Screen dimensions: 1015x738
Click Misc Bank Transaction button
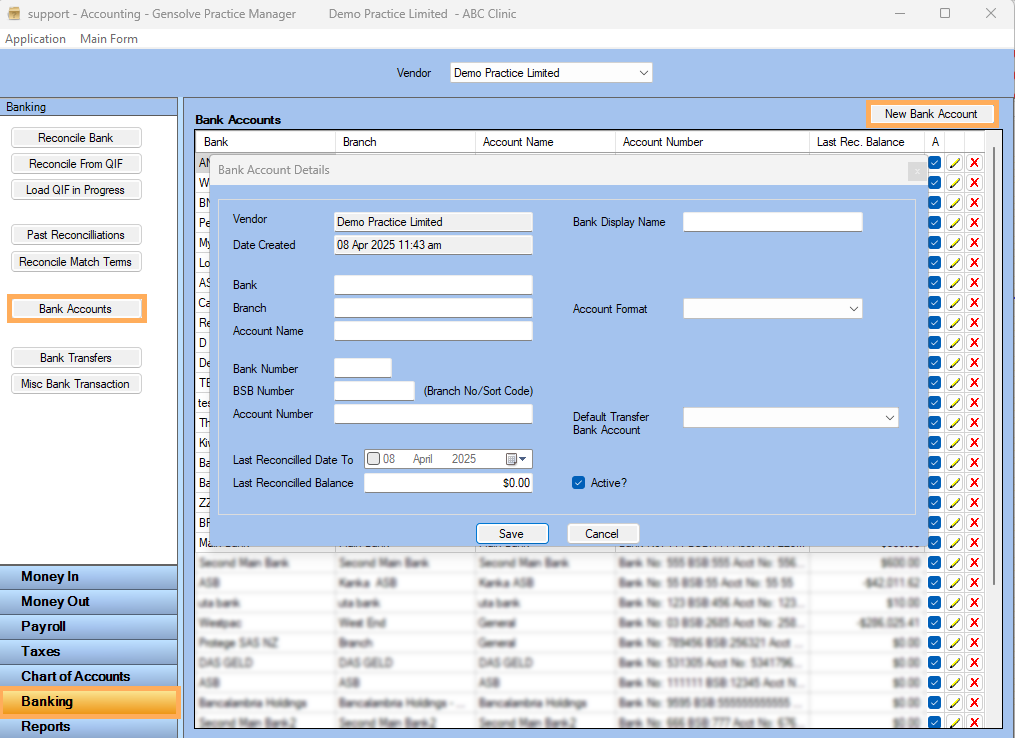[x=76, y=384]
